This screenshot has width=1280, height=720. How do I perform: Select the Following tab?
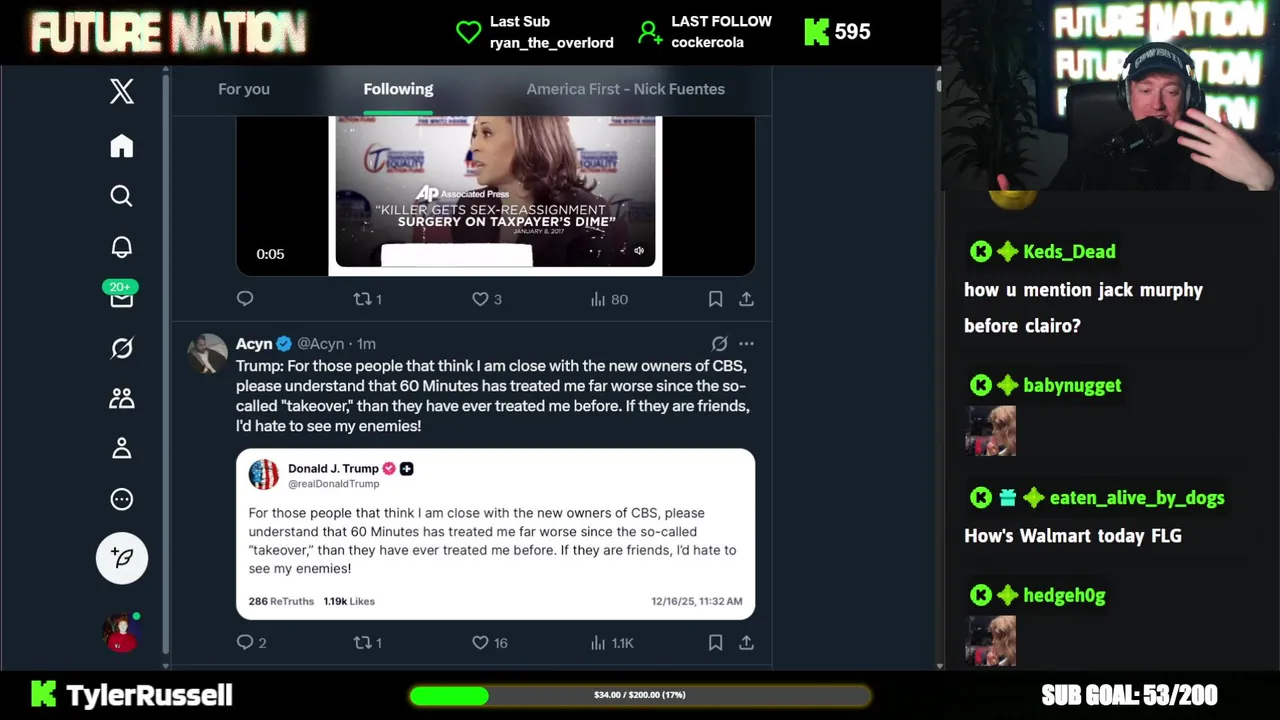(x=398, y=89)
